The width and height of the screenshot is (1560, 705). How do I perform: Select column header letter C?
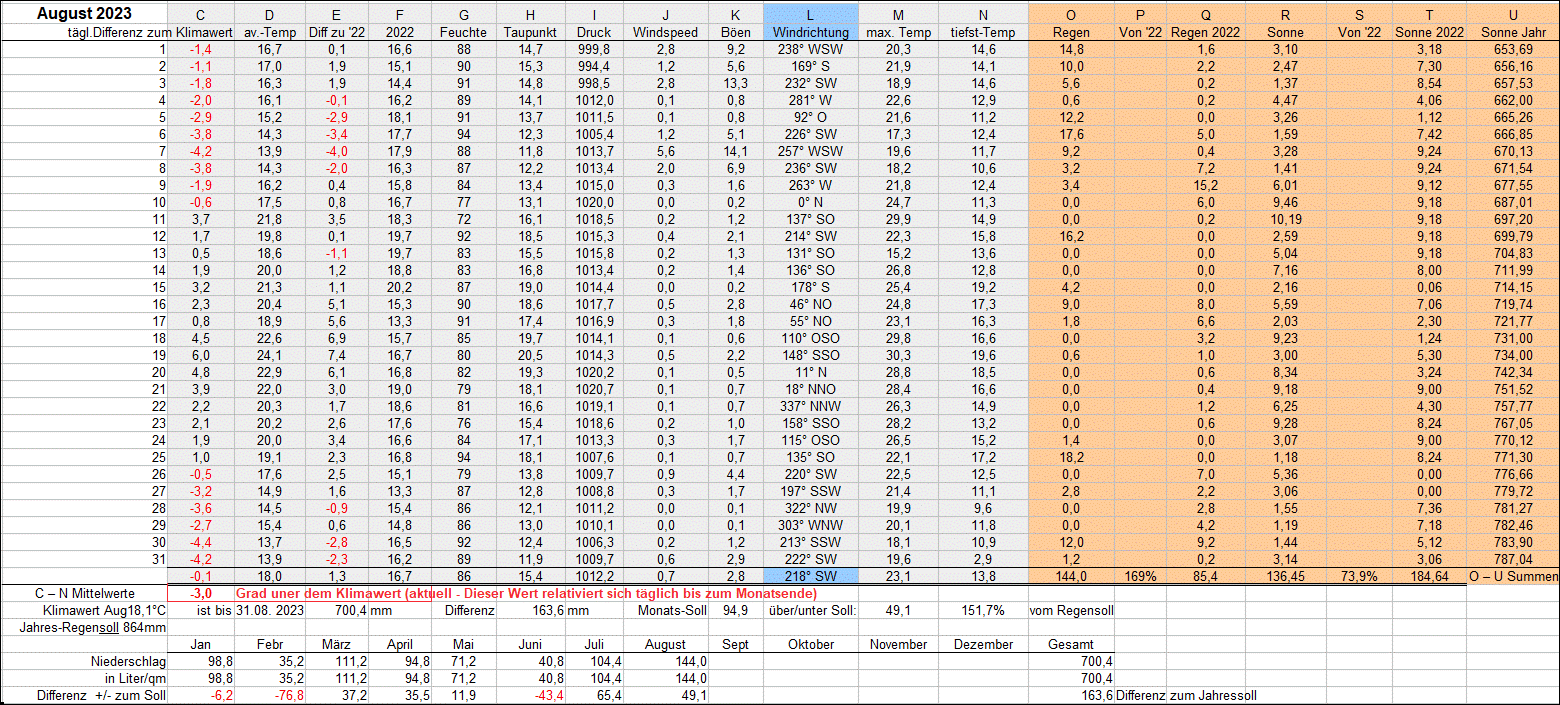[x=200, y=14]
